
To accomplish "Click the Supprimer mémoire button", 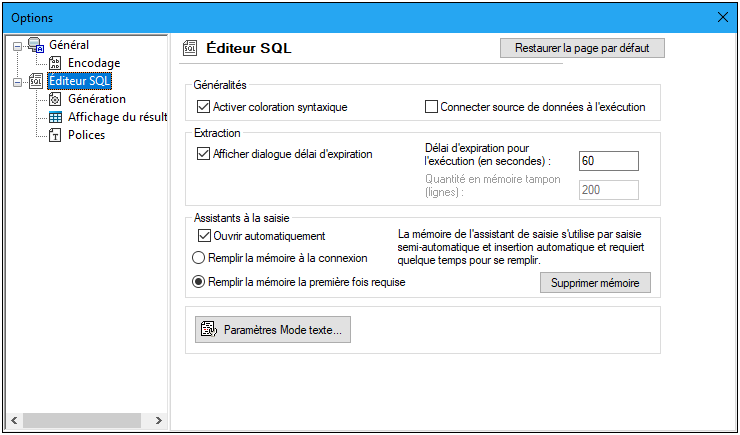I will 595,283.
